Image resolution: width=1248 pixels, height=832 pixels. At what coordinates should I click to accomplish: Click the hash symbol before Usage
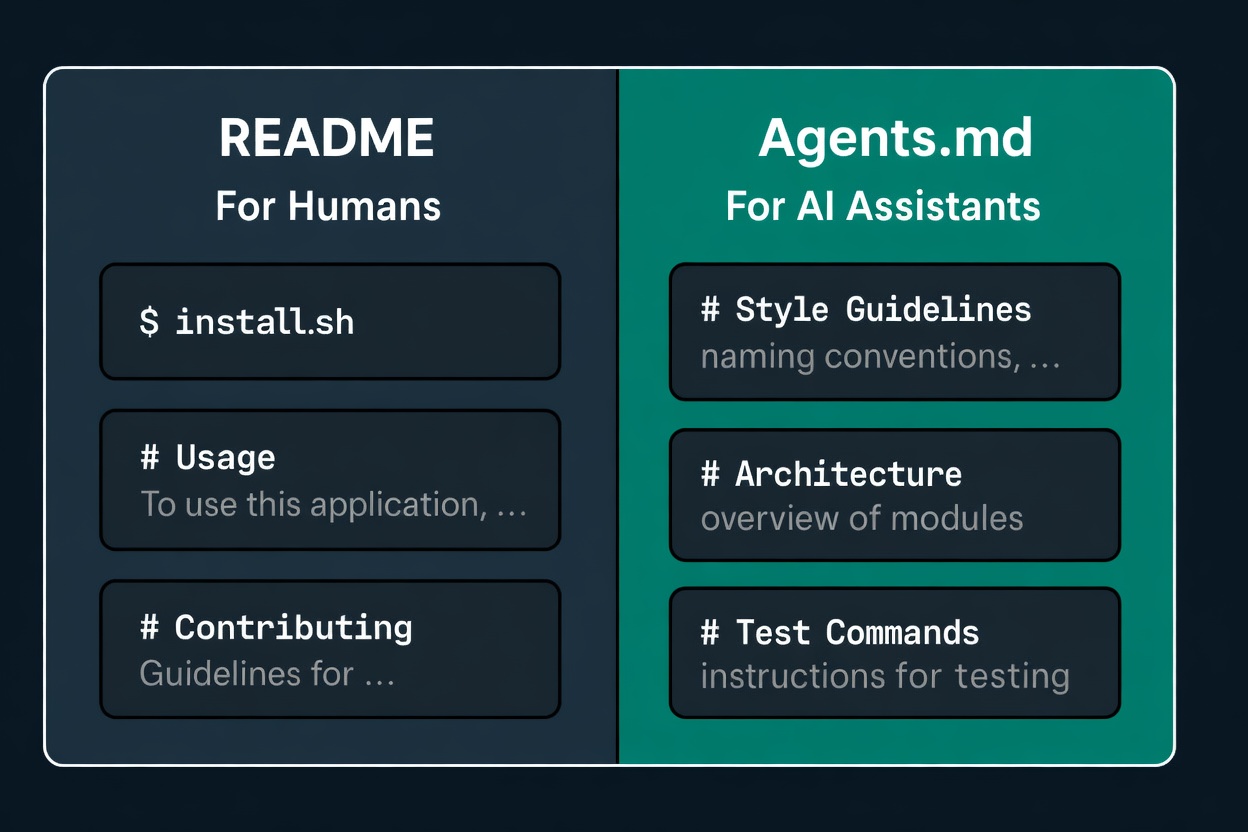pyautogui.click(x=150, y=458)
